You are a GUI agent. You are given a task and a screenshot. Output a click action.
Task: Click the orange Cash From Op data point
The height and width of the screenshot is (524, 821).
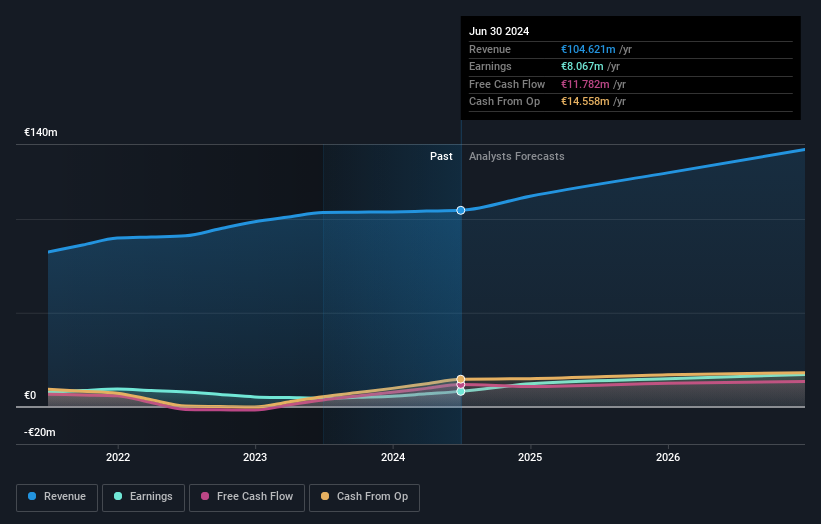click(460, 379)
